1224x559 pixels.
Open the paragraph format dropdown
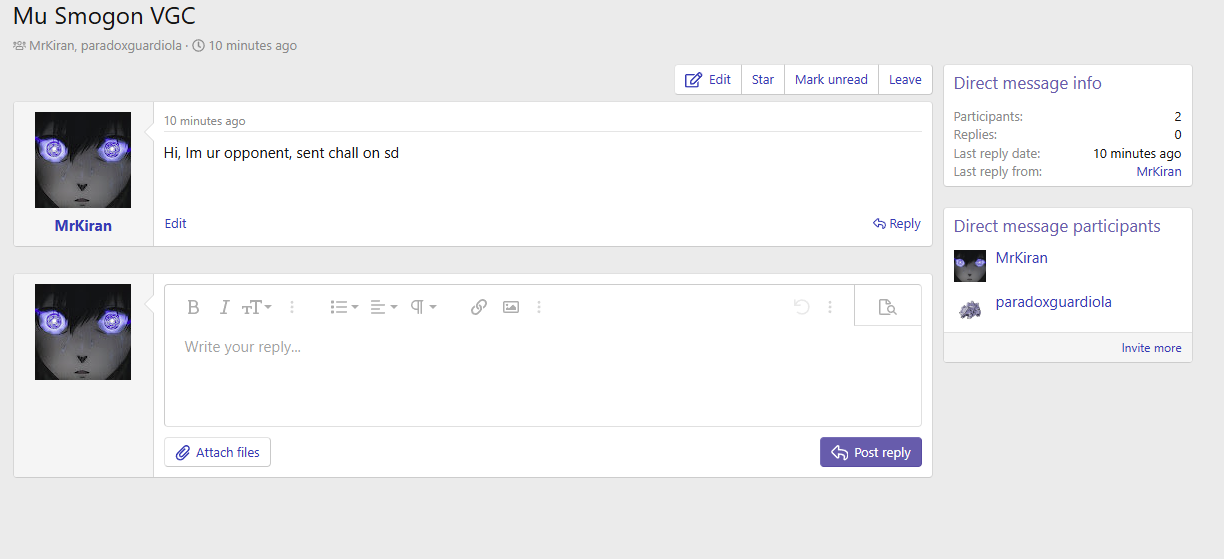[424, 307]
